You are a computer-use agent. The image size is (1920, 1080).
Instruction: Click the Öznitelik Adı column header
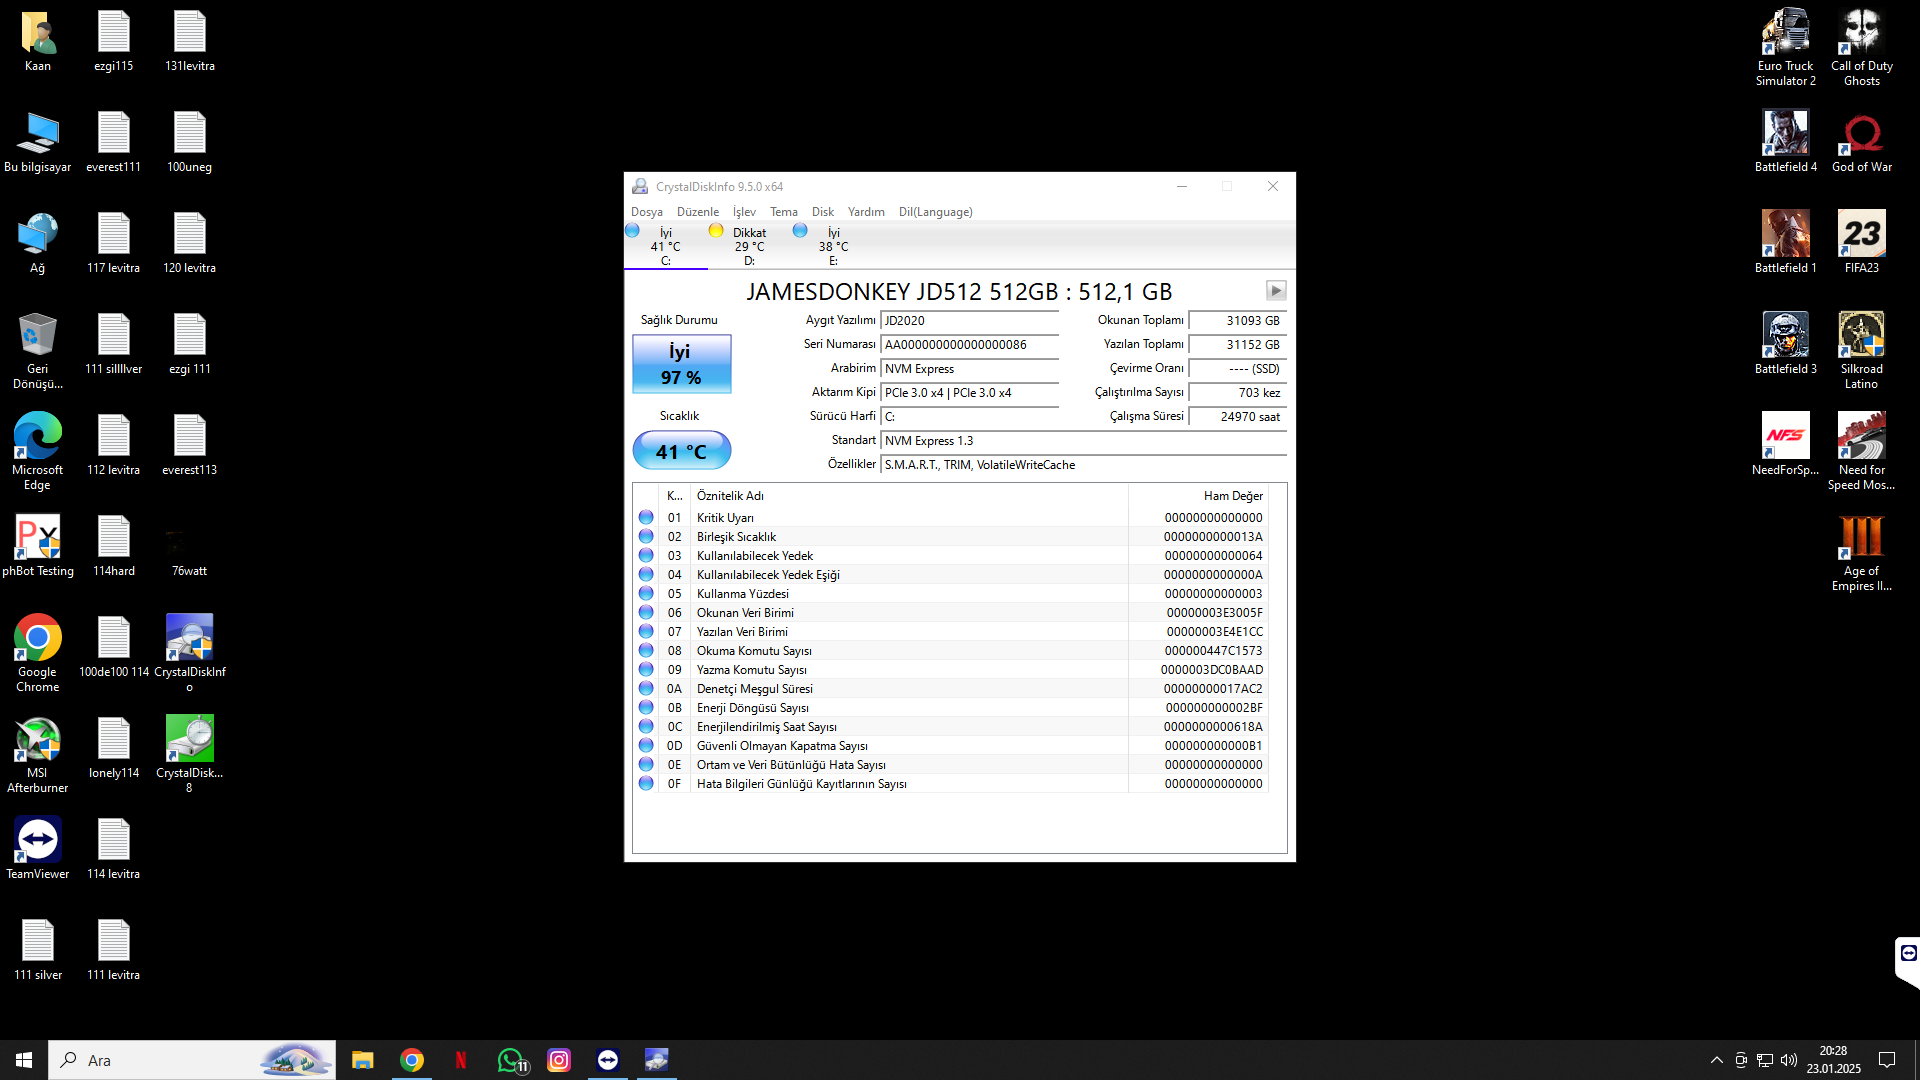coord(908,496)
